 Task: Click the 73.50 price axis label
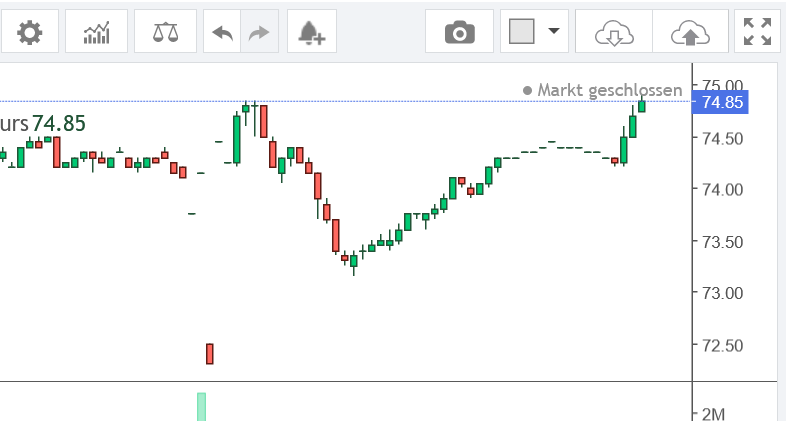click(723, 242)
